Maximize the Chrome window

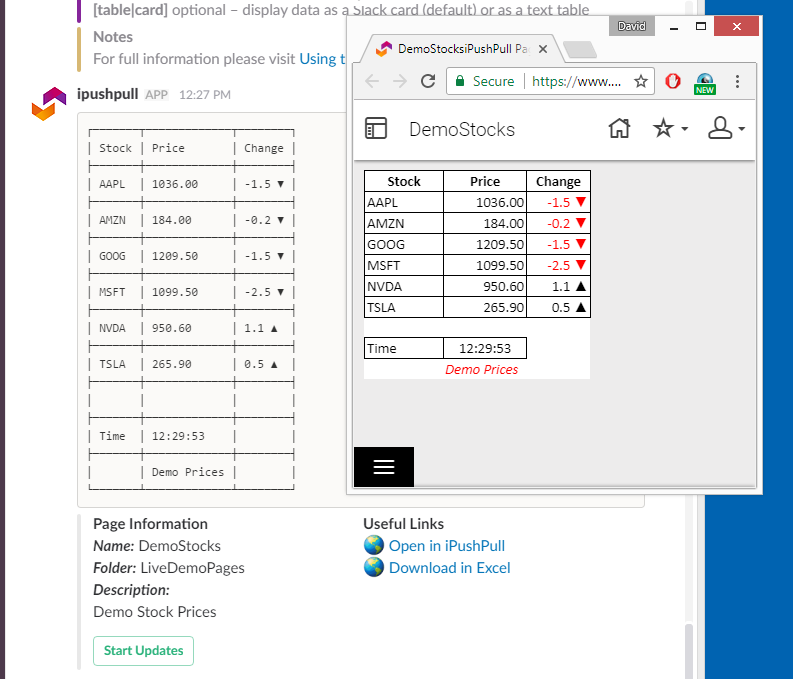click(701, 26)
